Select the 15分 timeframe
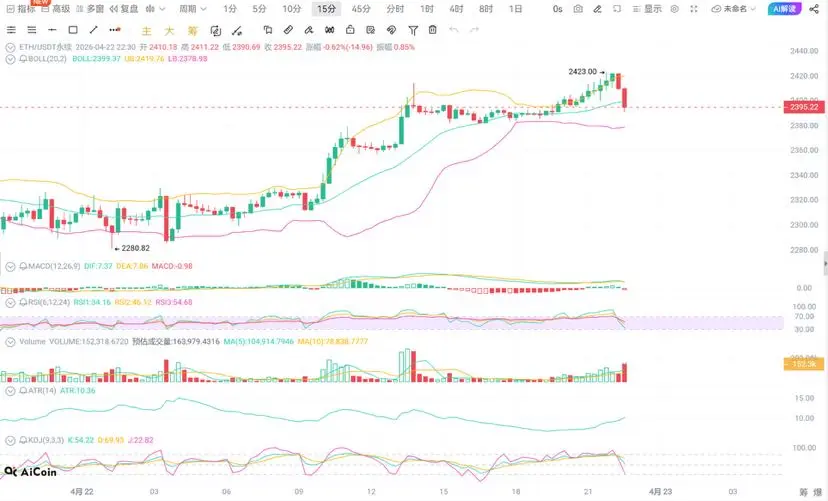 tap(326, 9)
